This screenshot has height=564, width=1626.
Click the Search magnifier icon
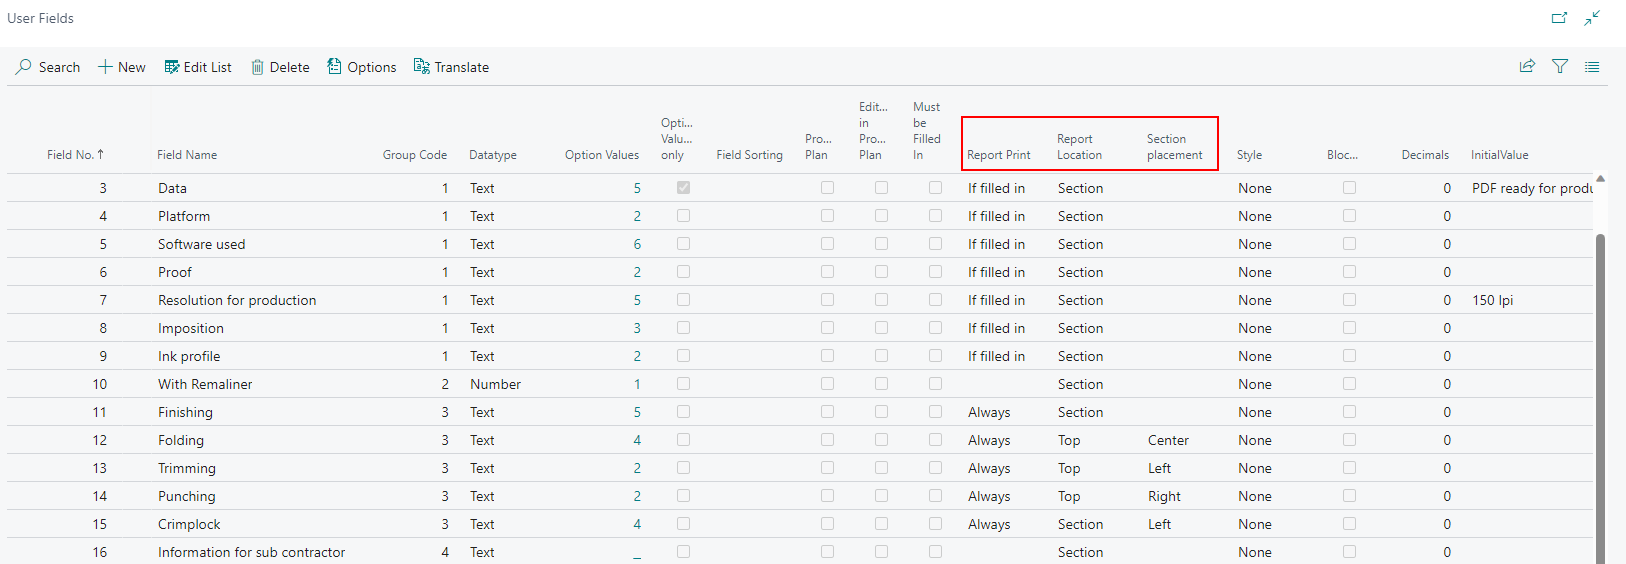pyautogui.click(x=24, y=67)
